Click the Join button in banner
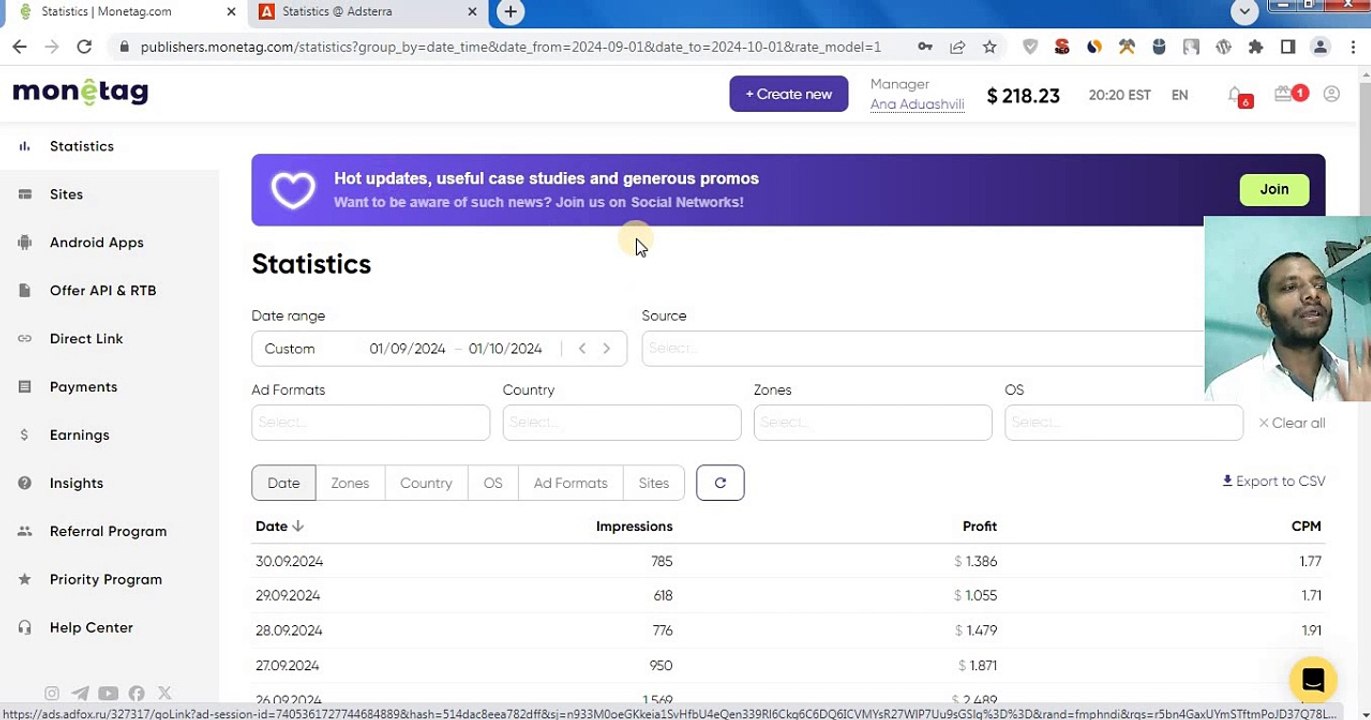 (1274, 189)
